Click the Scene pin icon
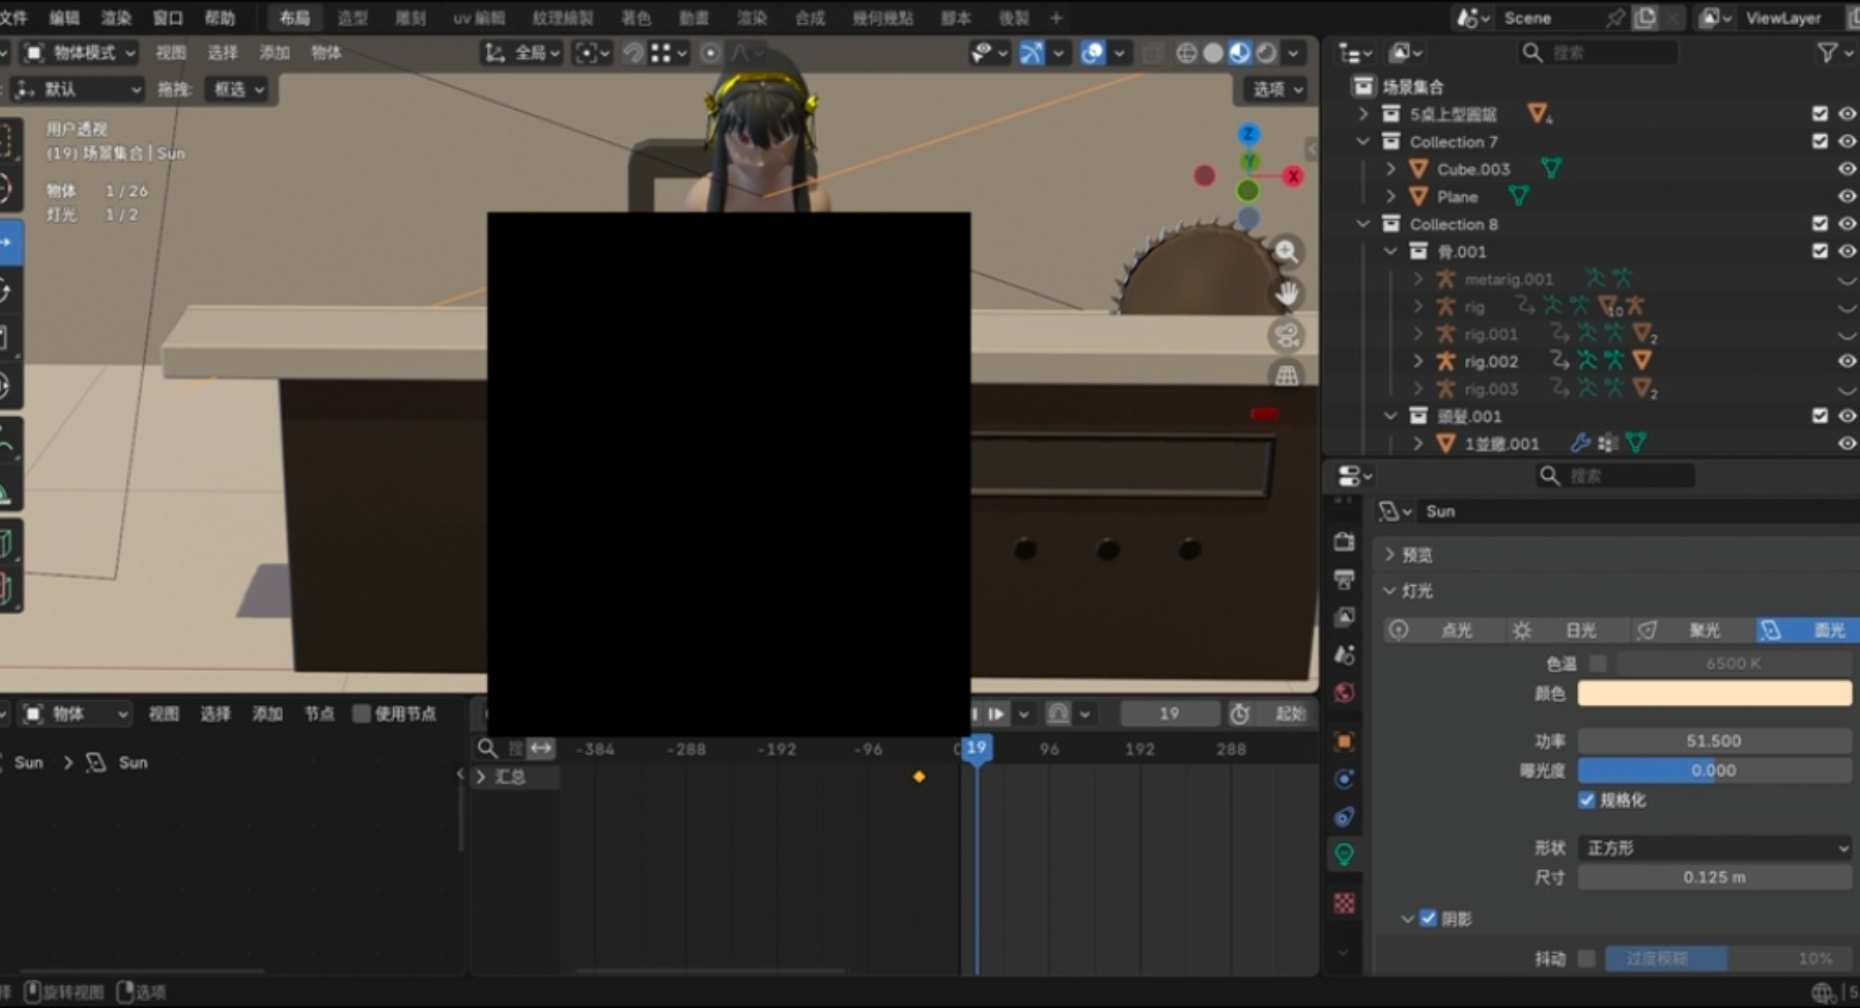Image resolution: width=1860 pixels, height=1008 pixels. (1615, 18)
